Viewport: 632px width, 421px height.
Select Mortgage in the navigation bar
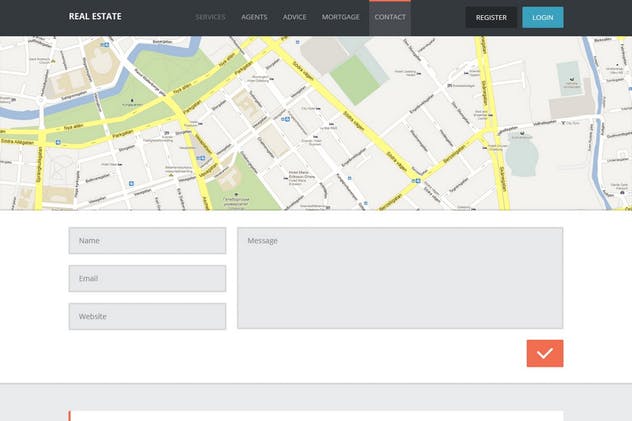340,17
